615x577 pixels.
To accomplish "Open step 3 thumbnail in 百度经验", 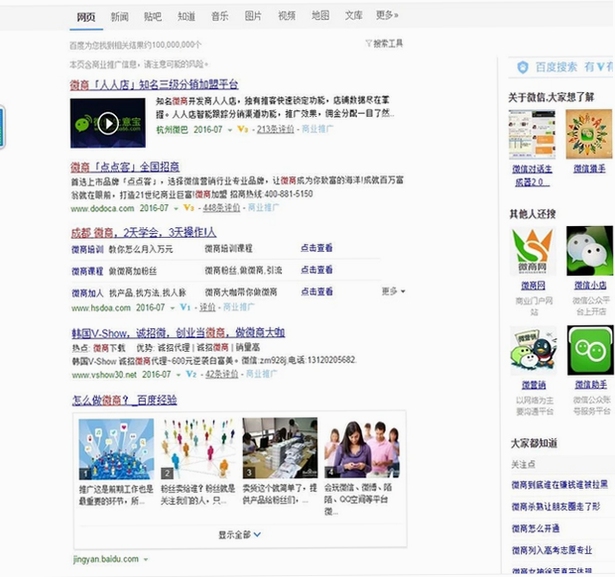I will [280, 448].
